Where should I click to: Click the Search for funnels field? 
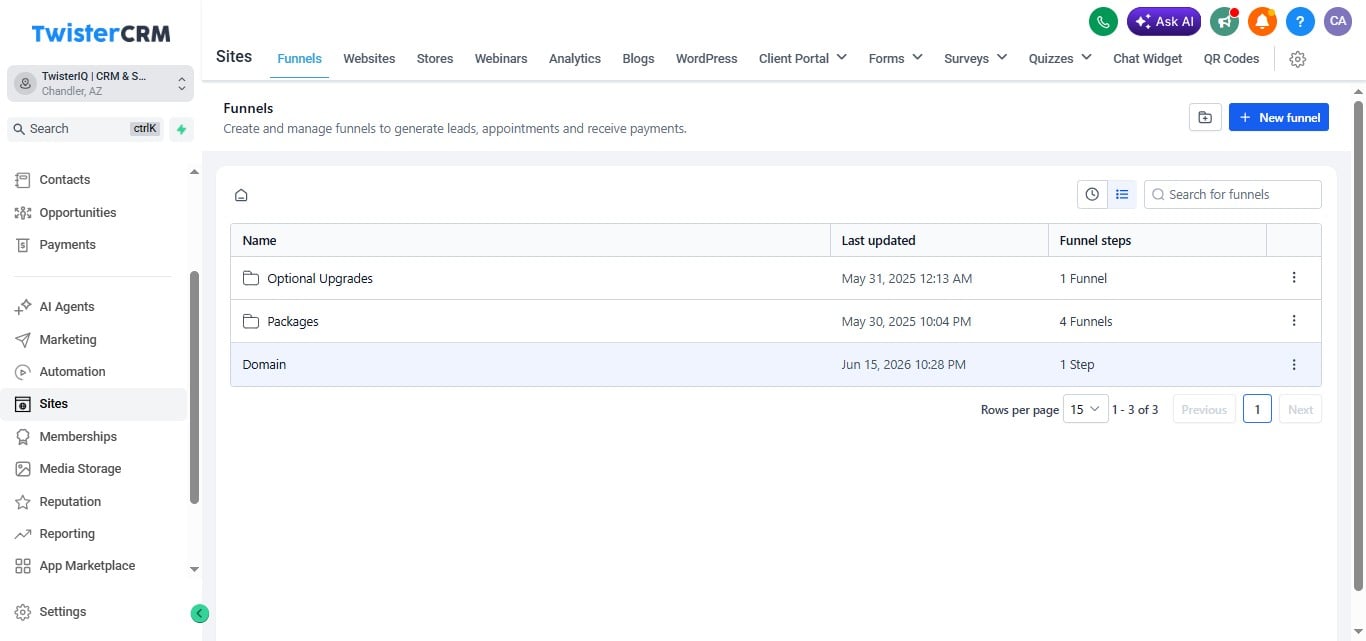1232,194
